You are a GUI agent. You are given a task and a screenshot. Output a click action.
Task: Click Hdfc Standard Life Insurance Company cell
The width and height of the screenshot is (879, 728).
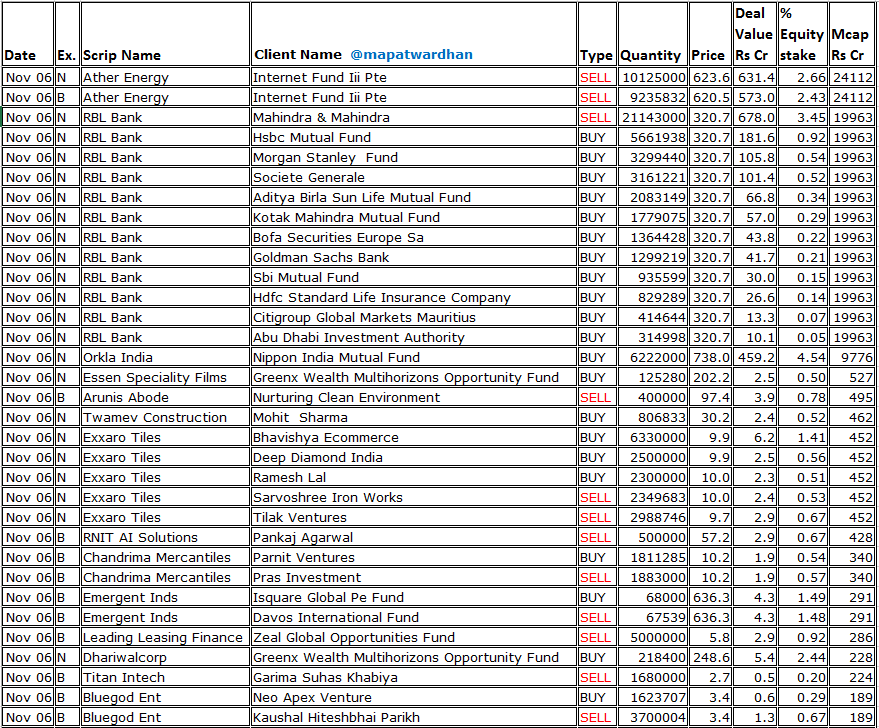click(x=414, y=298)
